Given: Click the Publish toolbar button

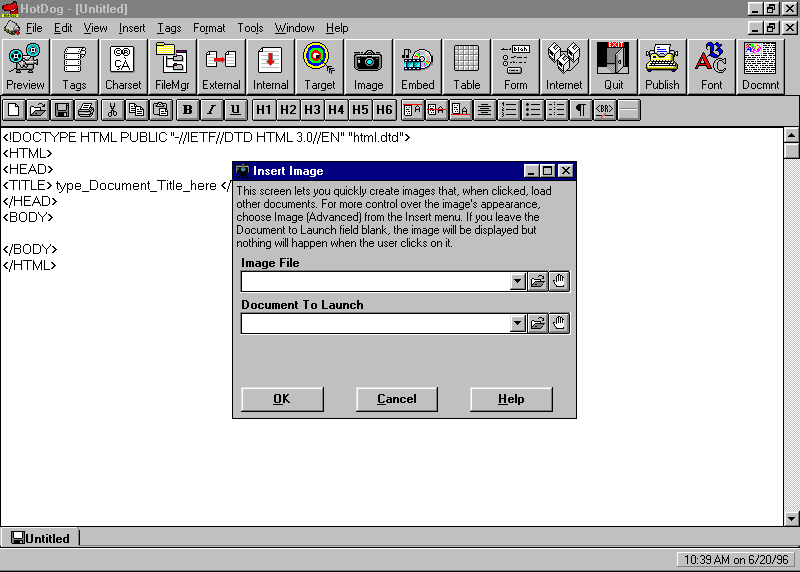Looking at the screenshot, I should [x=662, y=67].
